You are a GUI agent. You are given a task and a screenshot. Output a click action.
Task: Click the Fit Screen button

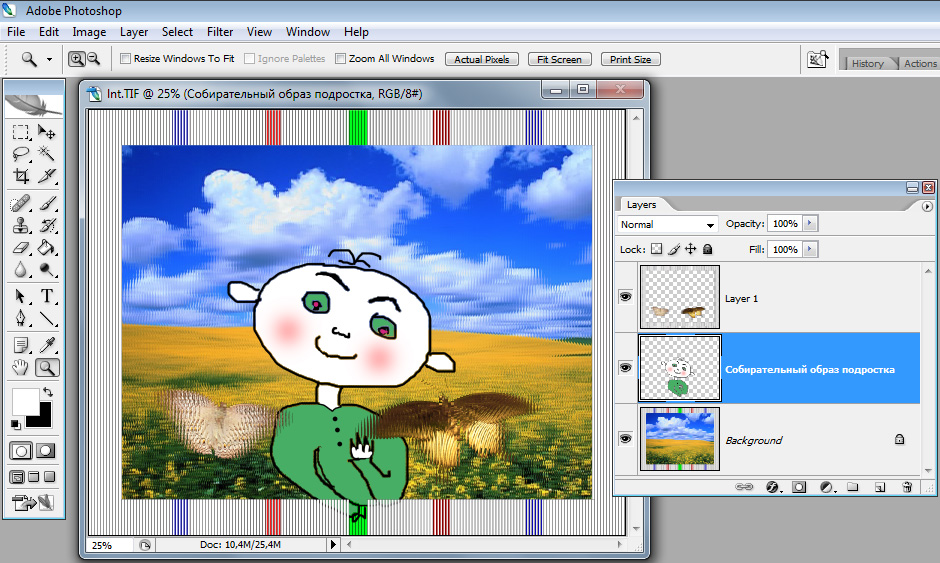click(559, 59)
